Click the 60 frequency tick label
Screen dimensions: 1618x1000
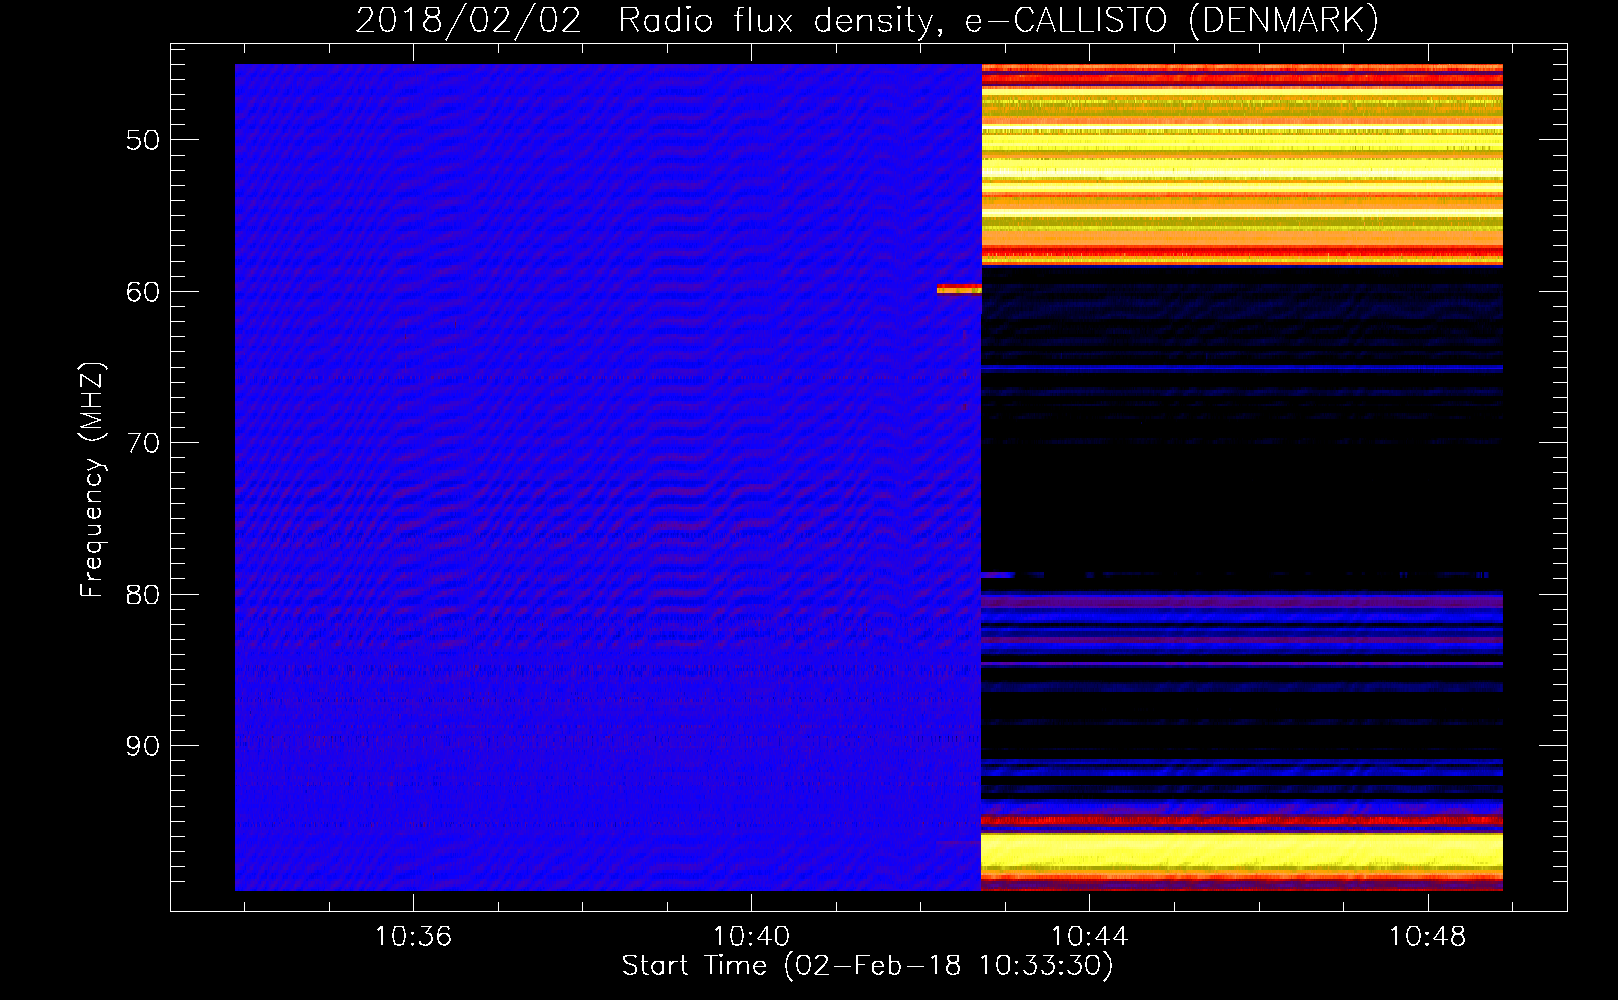click(143, 292)
